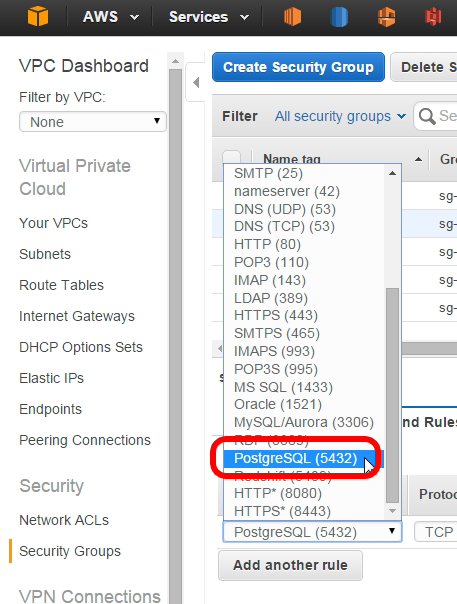
Task: Click sidebar scrollbar up arrow
Action: [x=175, y=61]
